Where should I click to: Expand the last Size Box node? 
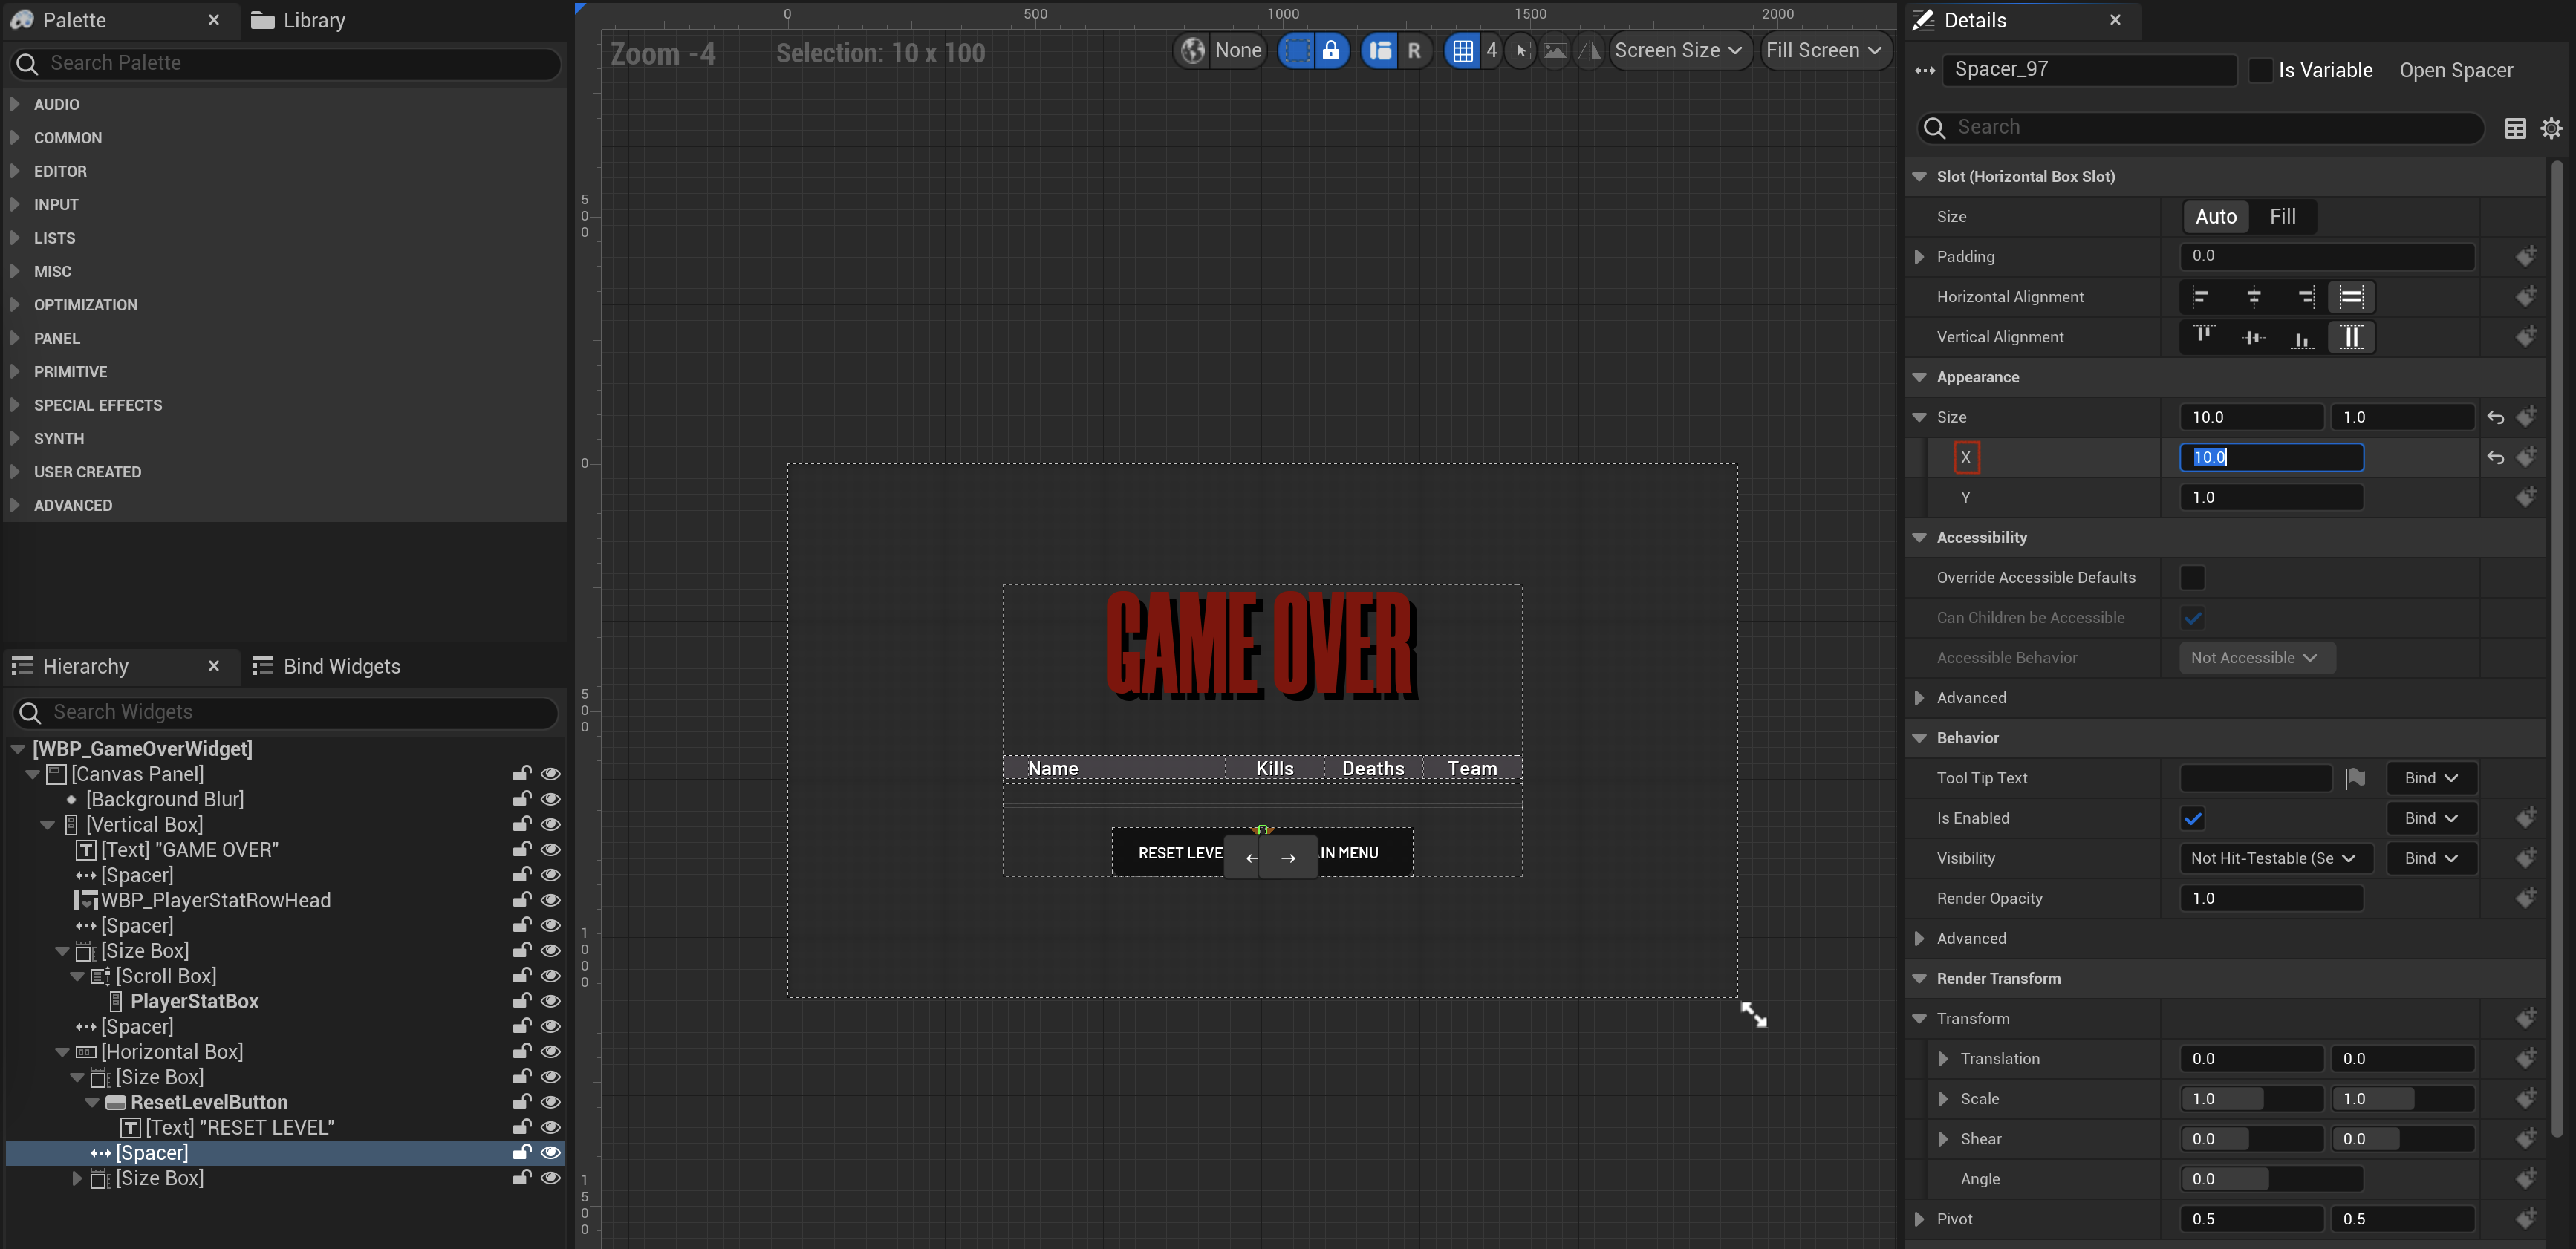(x=77, y=1179)
